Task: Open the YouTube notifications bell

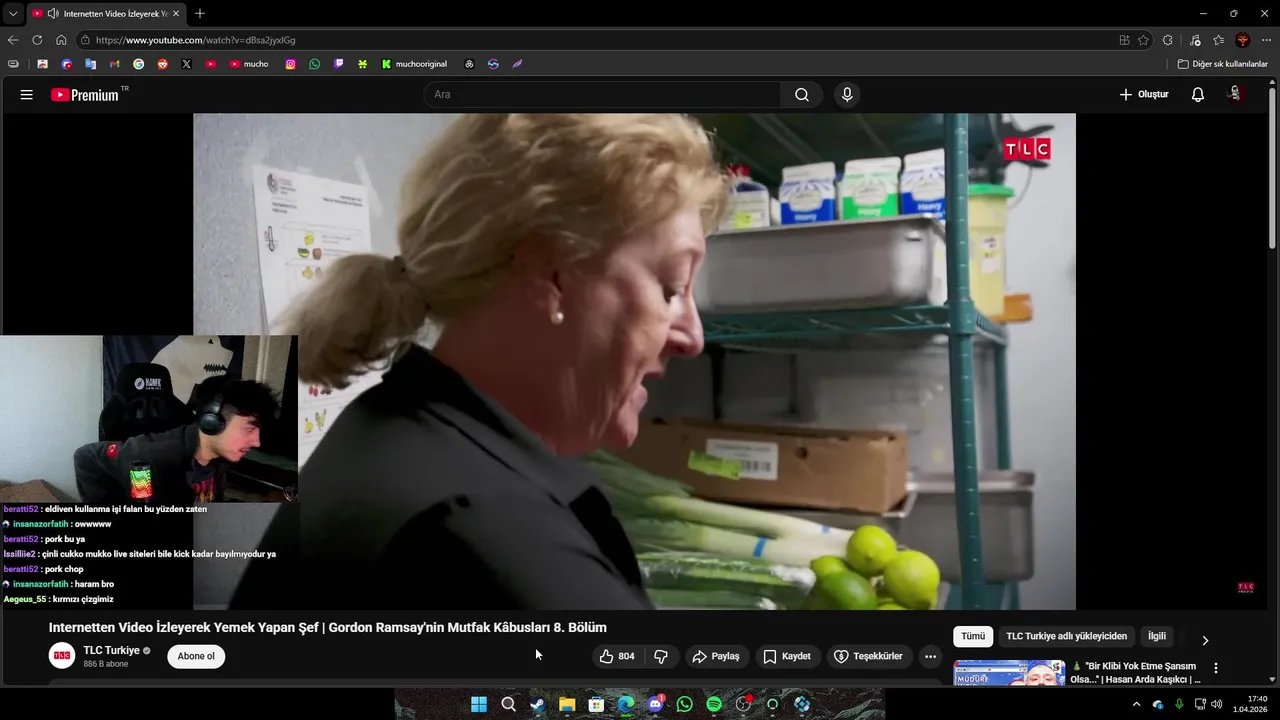Action: (1198, 95)
